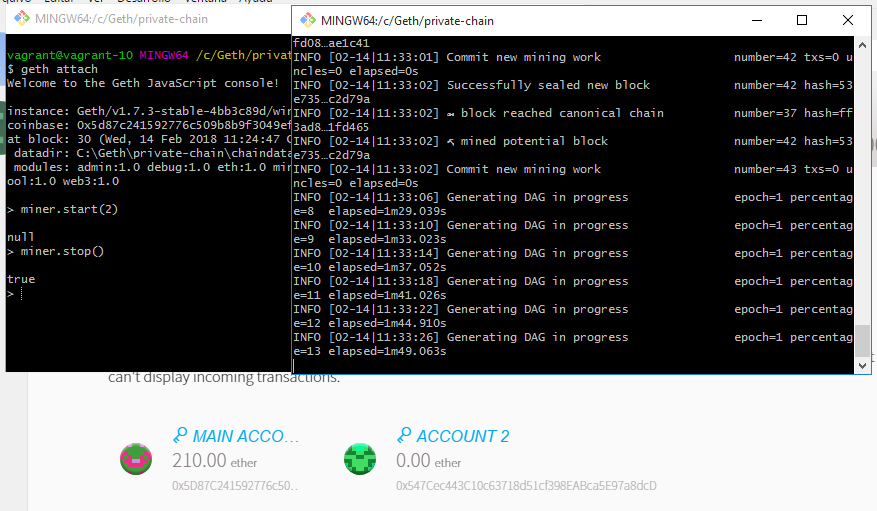
Task: Close the front MINGW64 terminal window
Action: click(847, 21)
